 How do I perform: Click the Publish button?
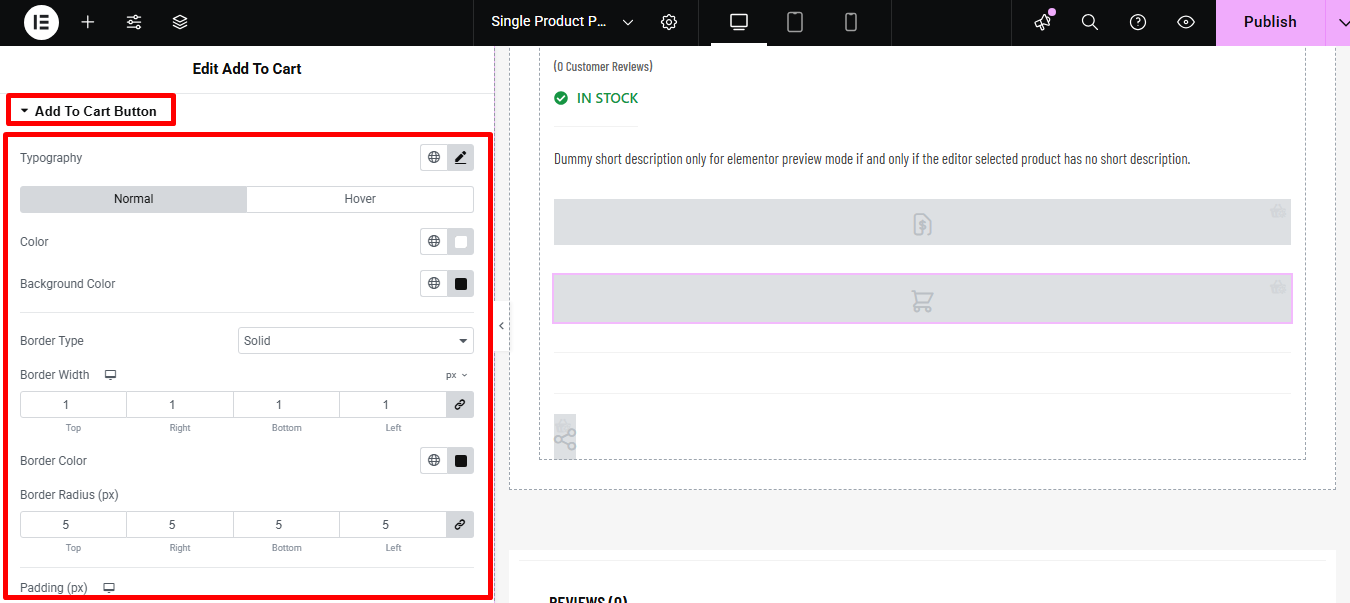click(1270, 22)
